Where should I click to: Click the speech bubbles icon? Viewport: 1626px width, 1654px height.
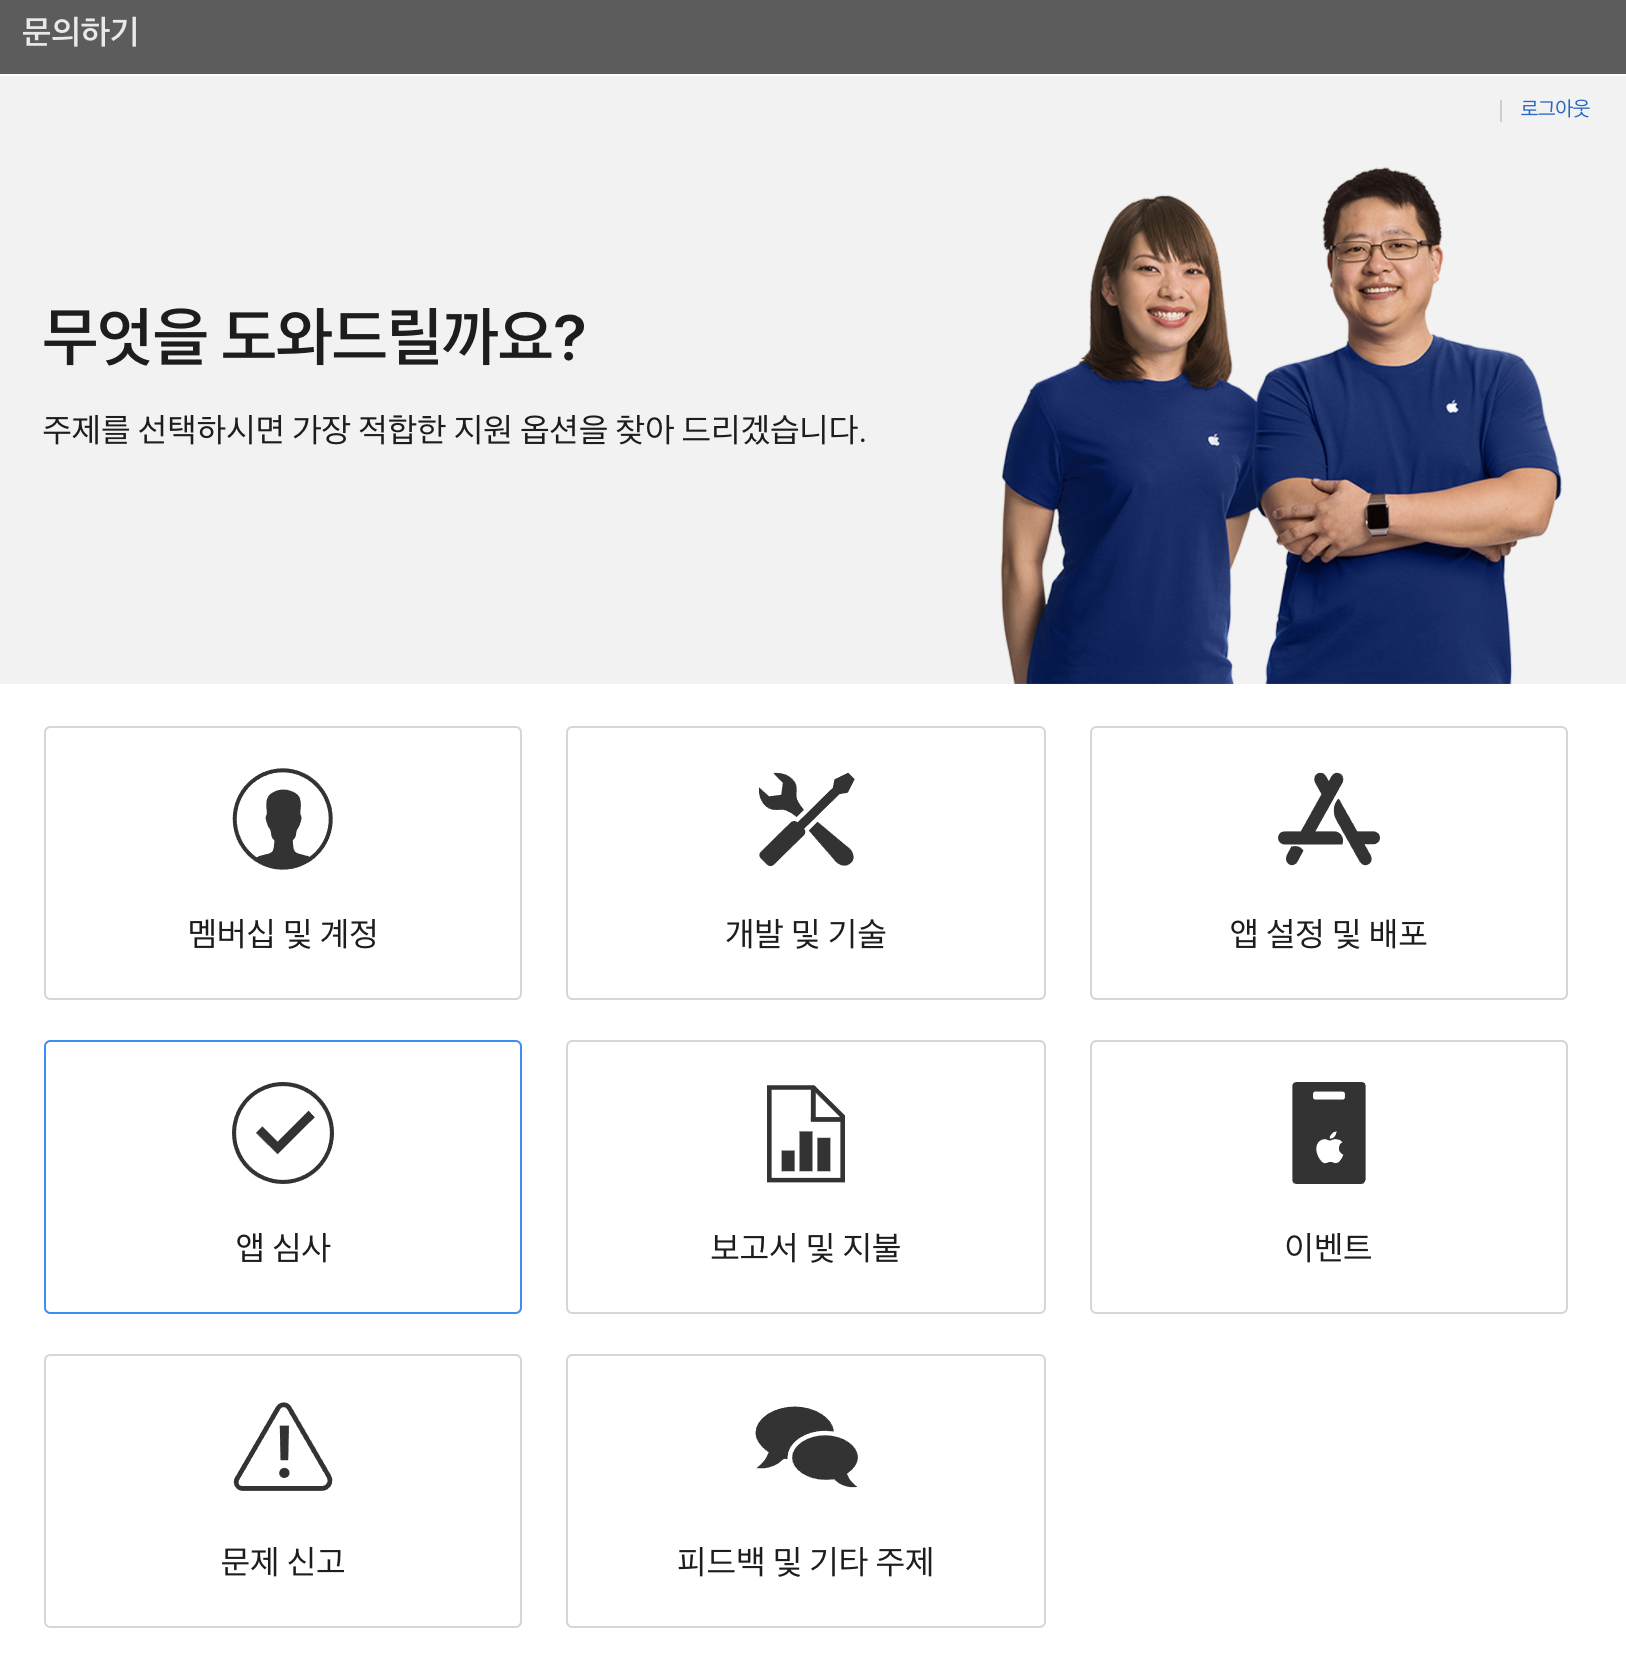(x=806, y=1447)
